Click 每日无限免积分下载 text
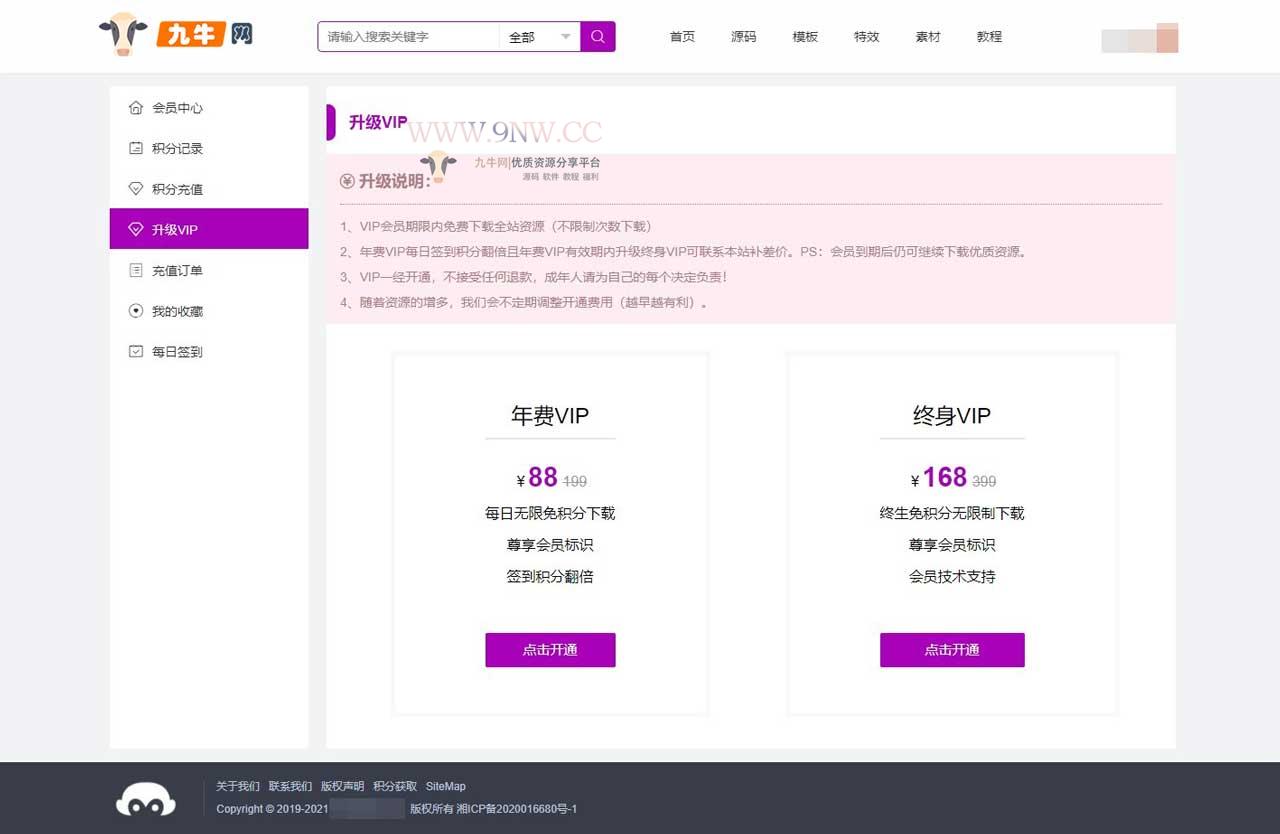The width and height of the screenshot is (1280, 834). point(550,513)
